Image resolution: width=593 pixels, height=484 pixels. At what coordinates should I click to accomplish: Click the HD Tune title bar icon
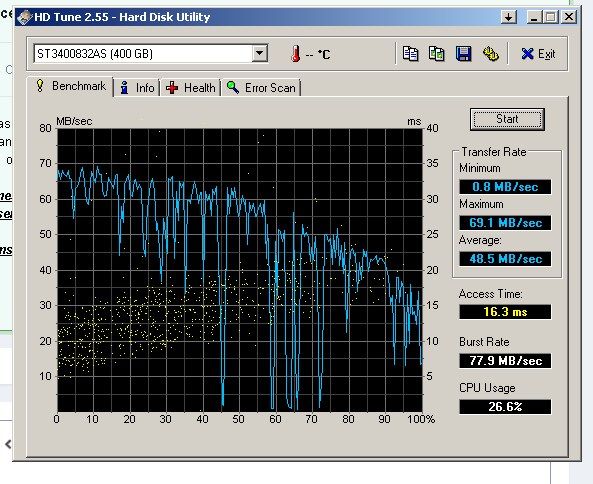(25, 17)
